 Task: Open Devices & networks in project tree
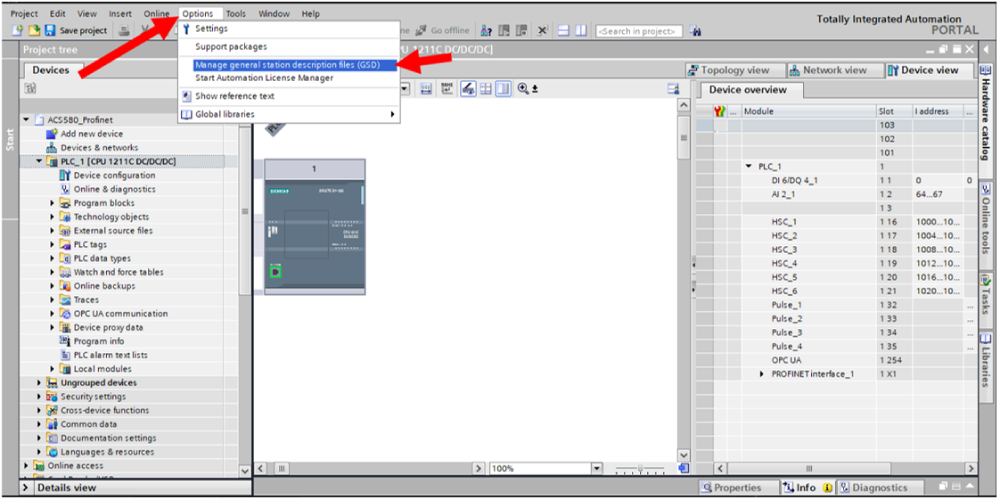click(x=99, y=148)
